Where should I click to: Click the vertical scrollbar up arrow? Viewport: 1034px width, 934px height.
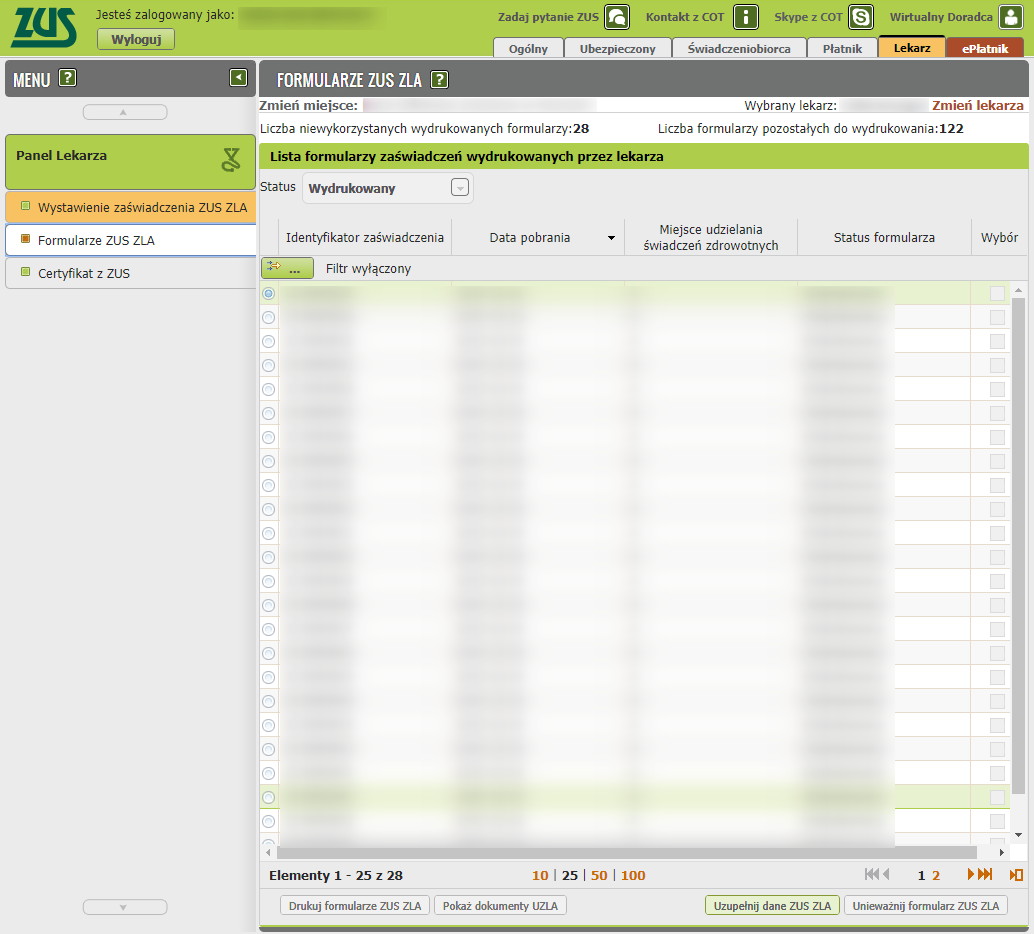pyautogui.click(x=1018, y=290)
